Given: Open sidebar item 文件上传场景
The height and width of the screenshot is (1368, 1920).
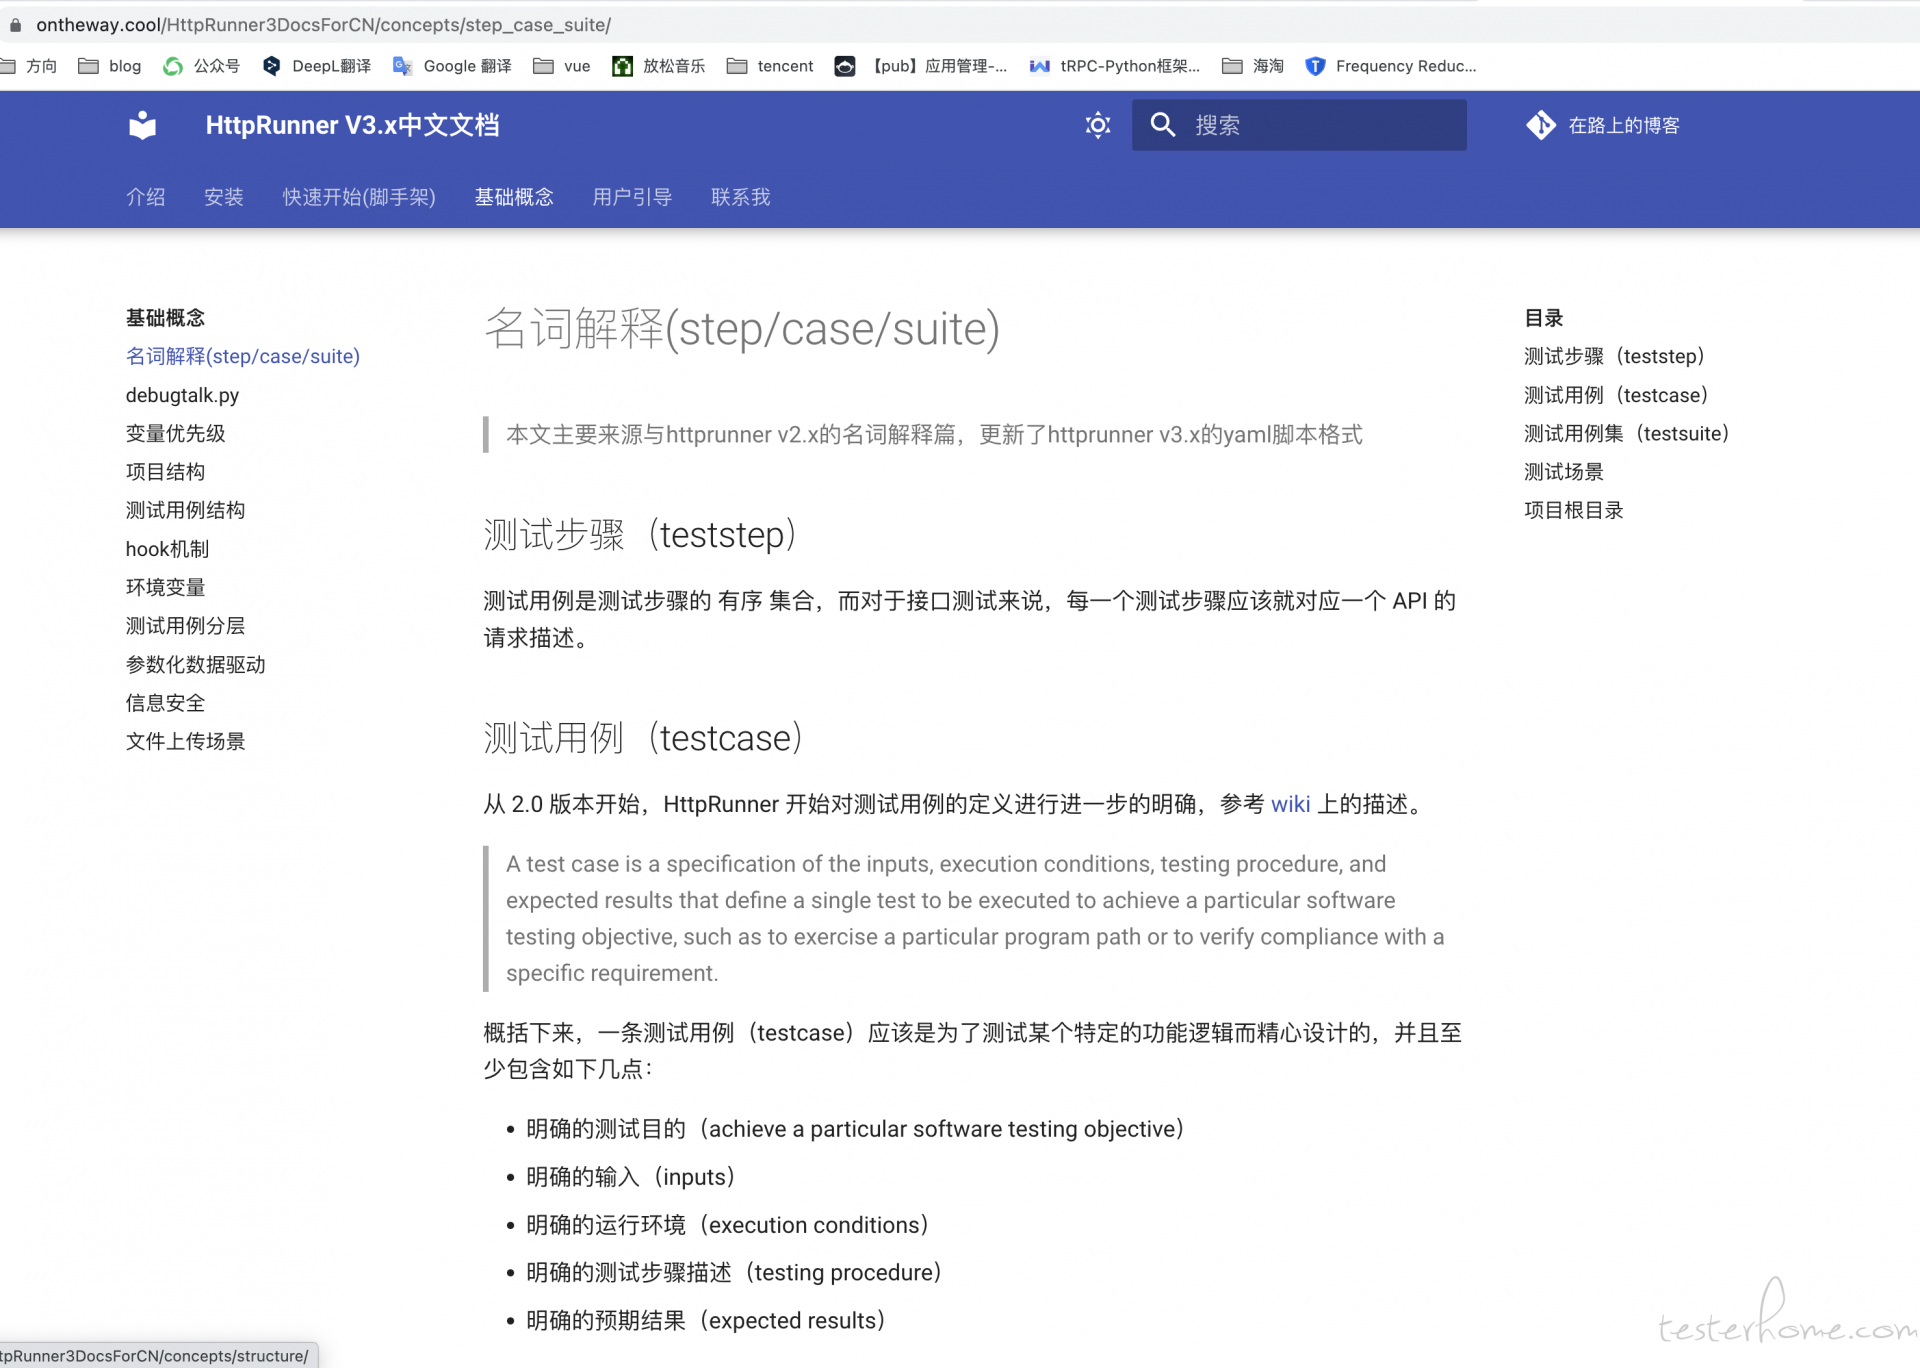Looking at the screenshot, I should (186, 741).
